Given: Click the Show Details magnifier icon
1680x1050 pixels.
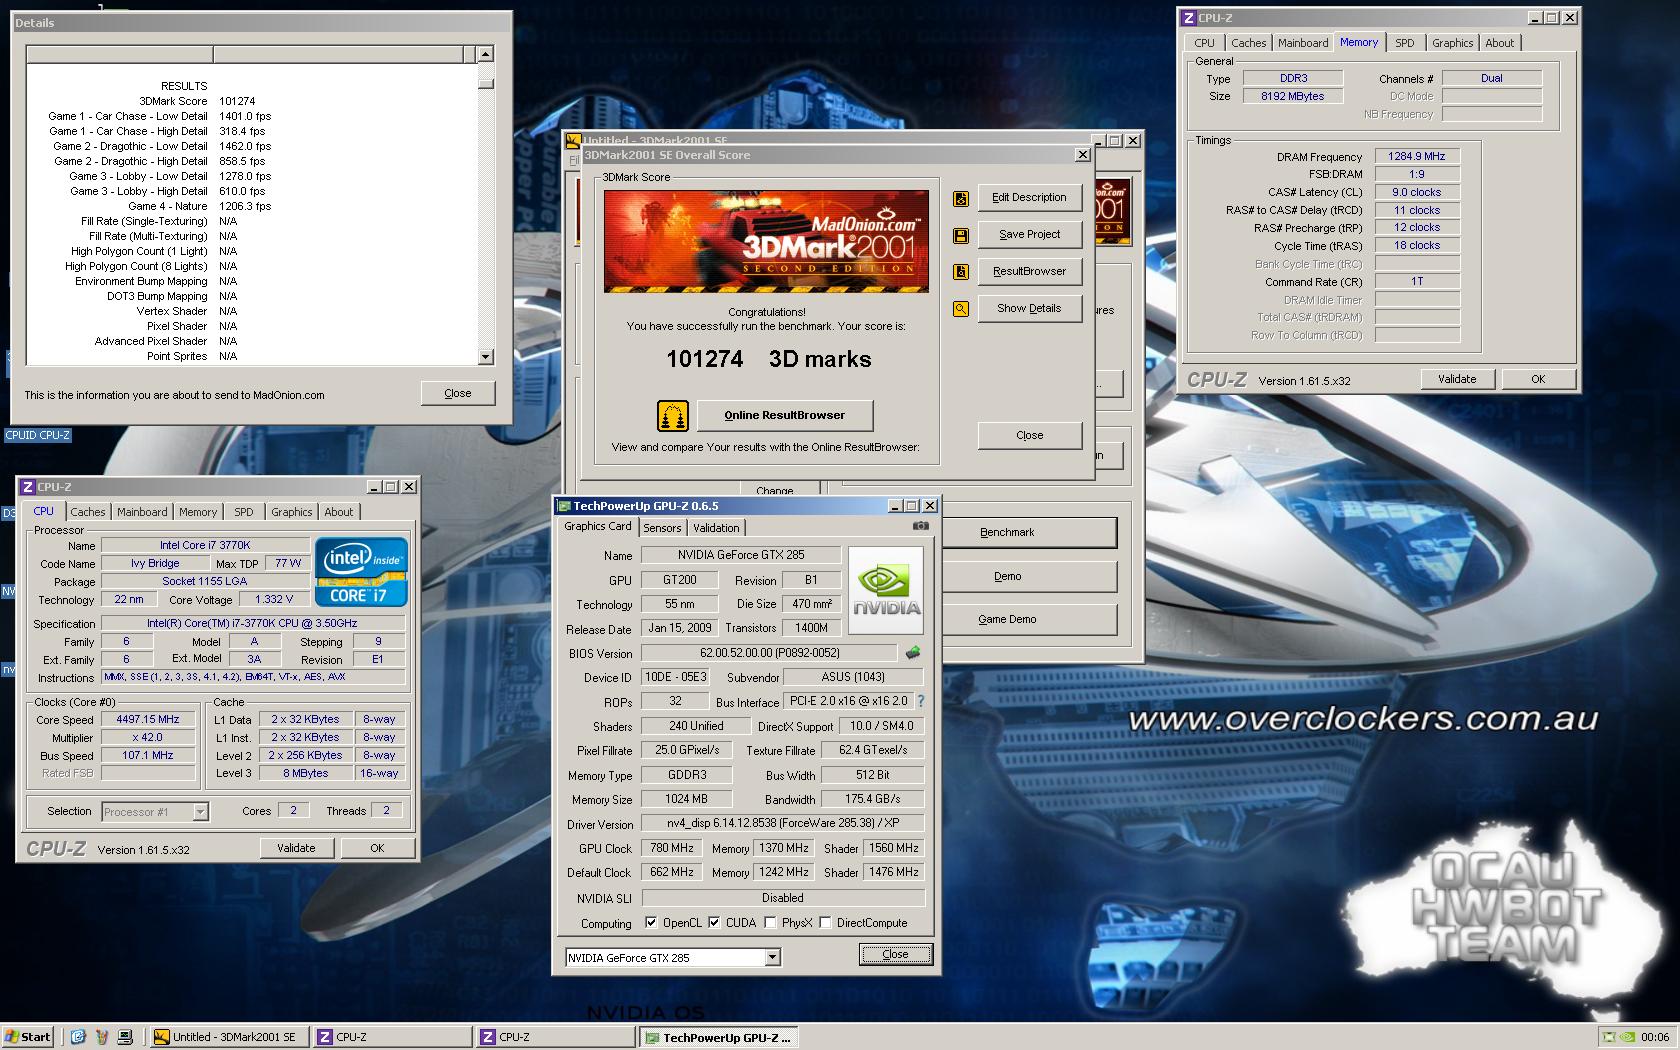Looking at the screenshot, I should (x=960, y=309).
